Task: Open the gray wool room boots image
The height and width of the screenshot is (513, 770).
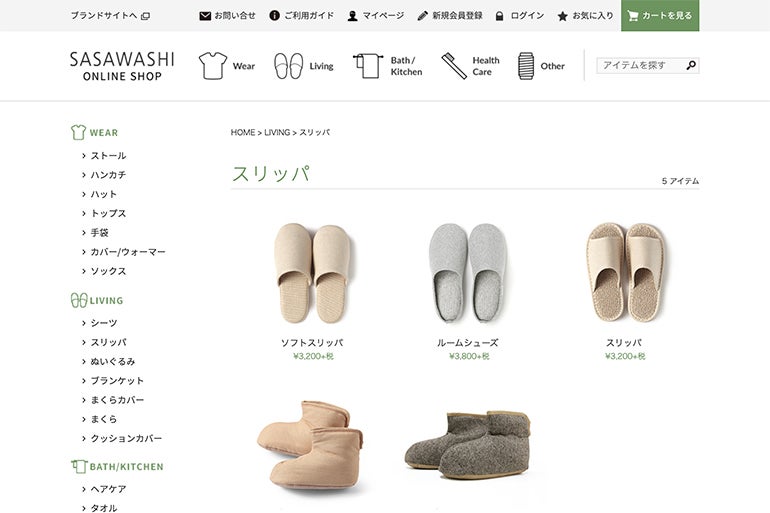Action: [468, 445]
